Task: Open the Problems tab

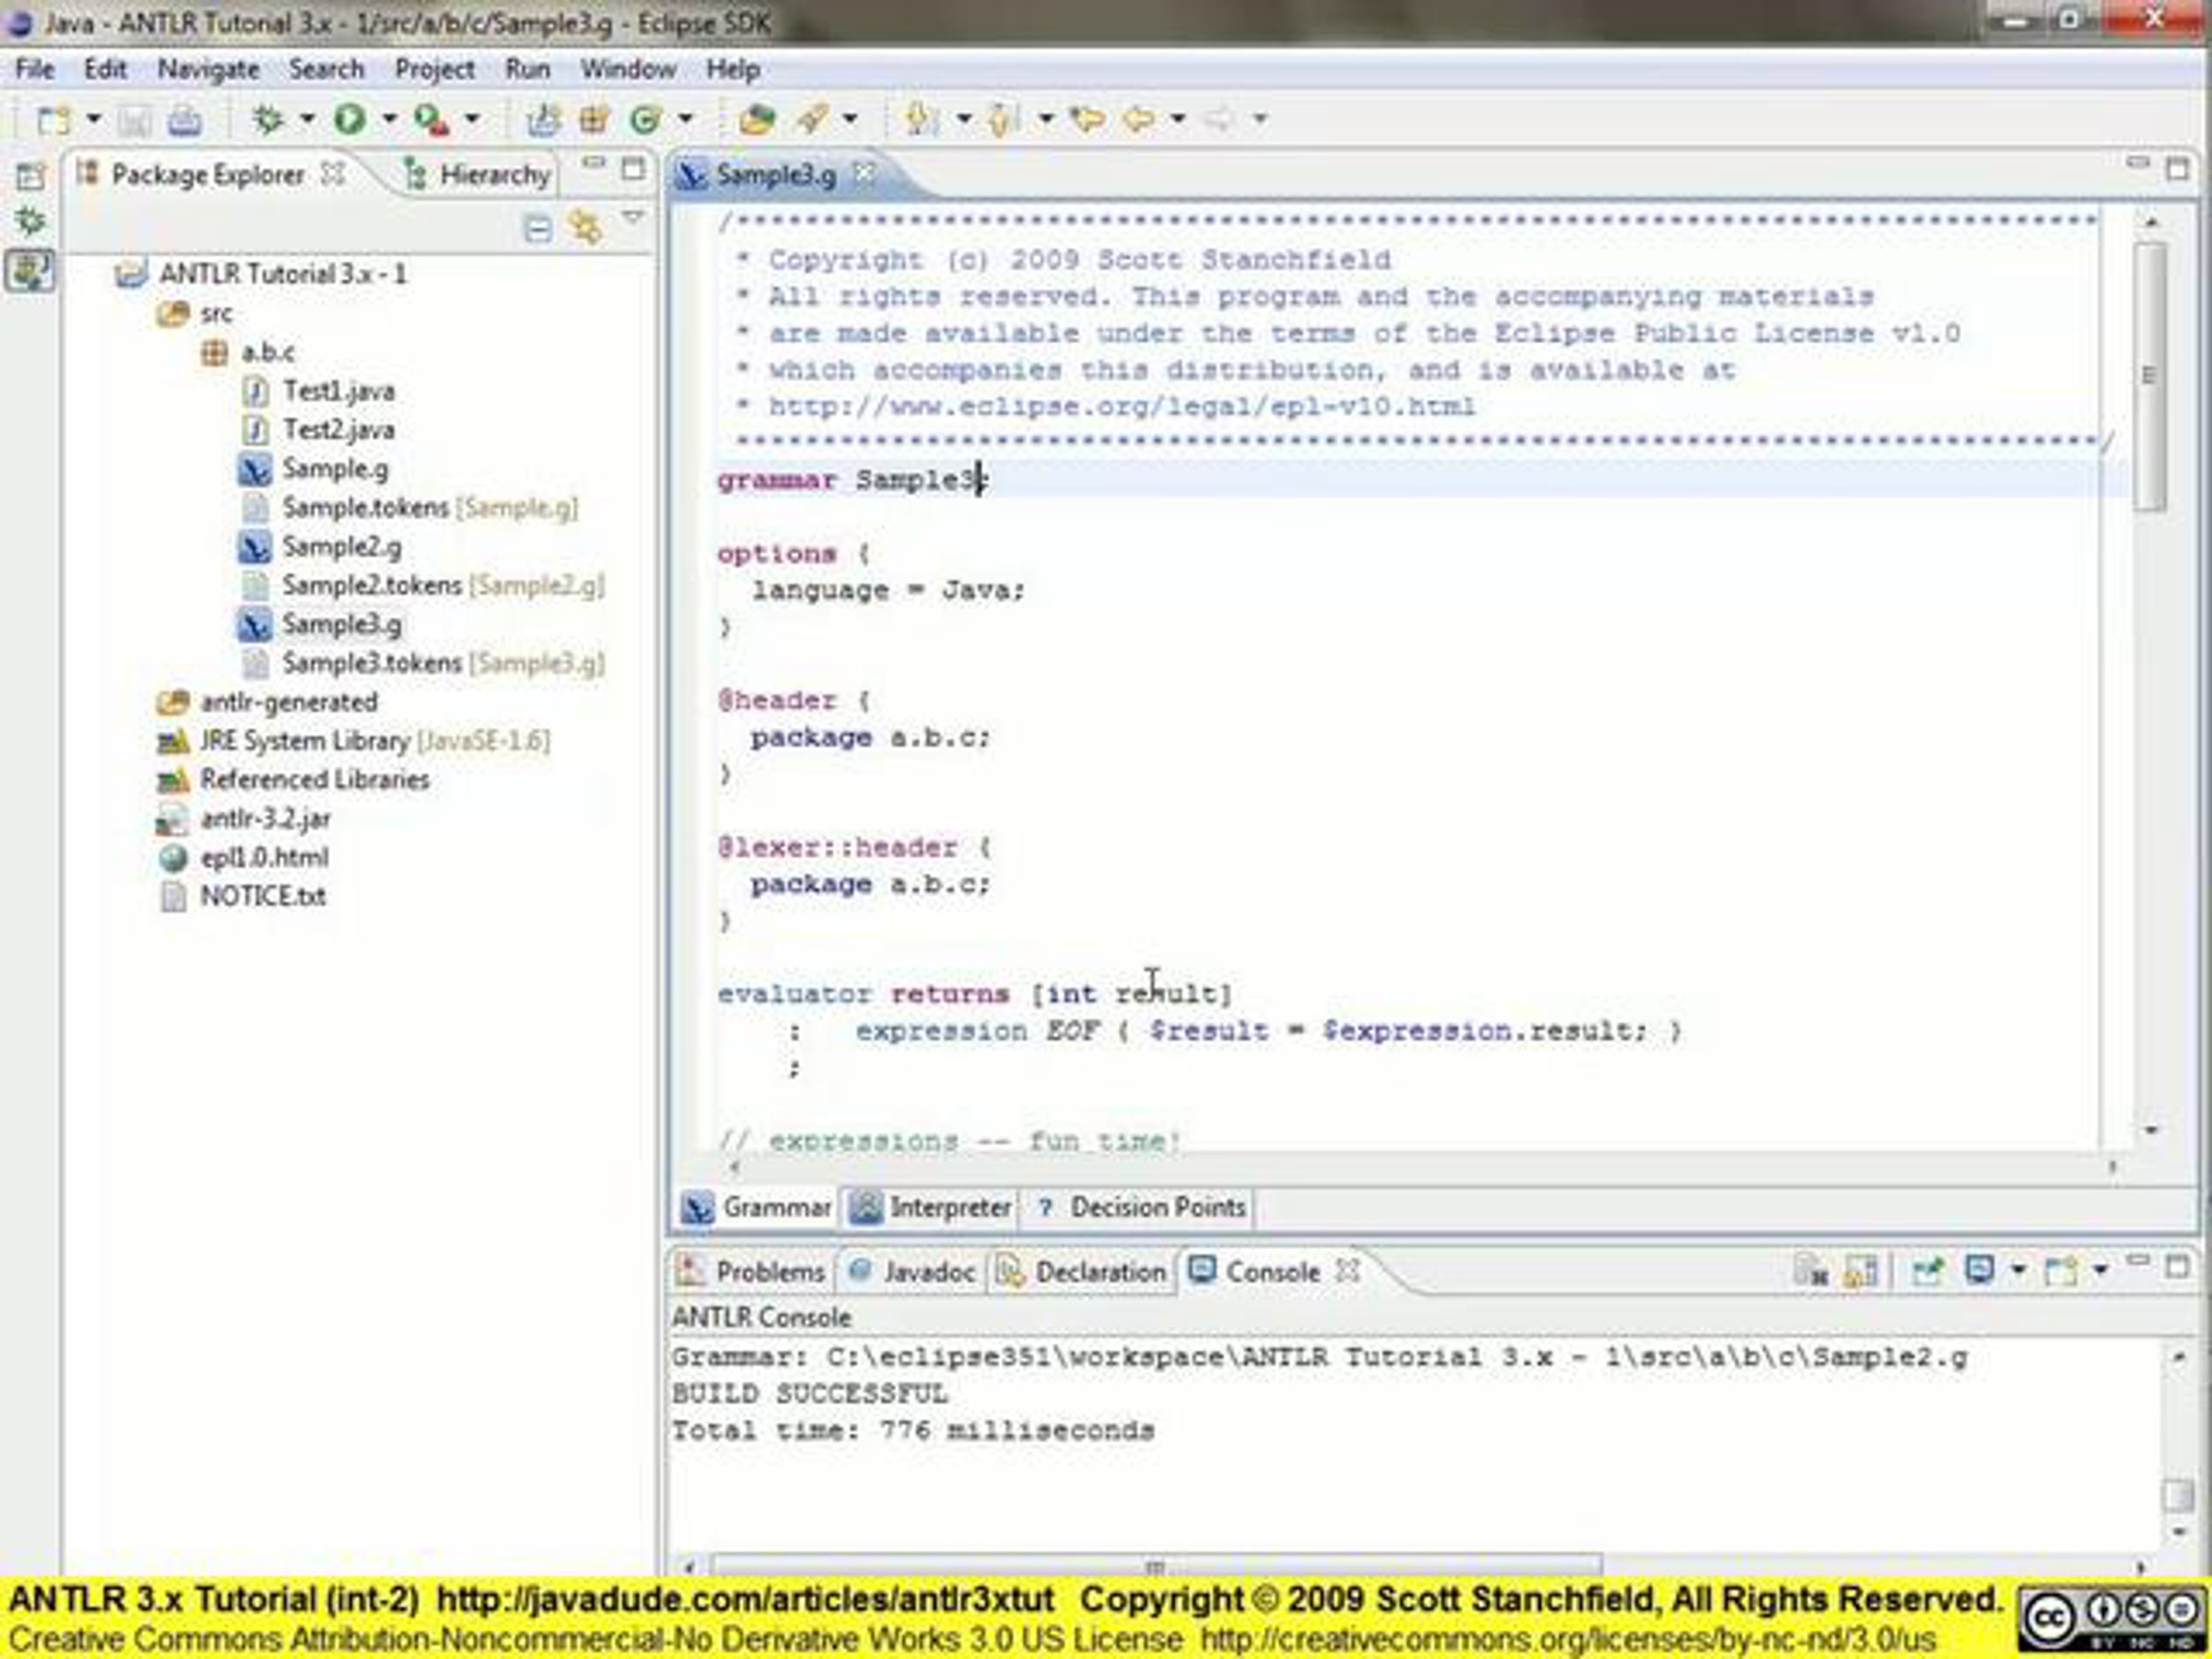Action: pyautogui.click(x=752, y=1271)
